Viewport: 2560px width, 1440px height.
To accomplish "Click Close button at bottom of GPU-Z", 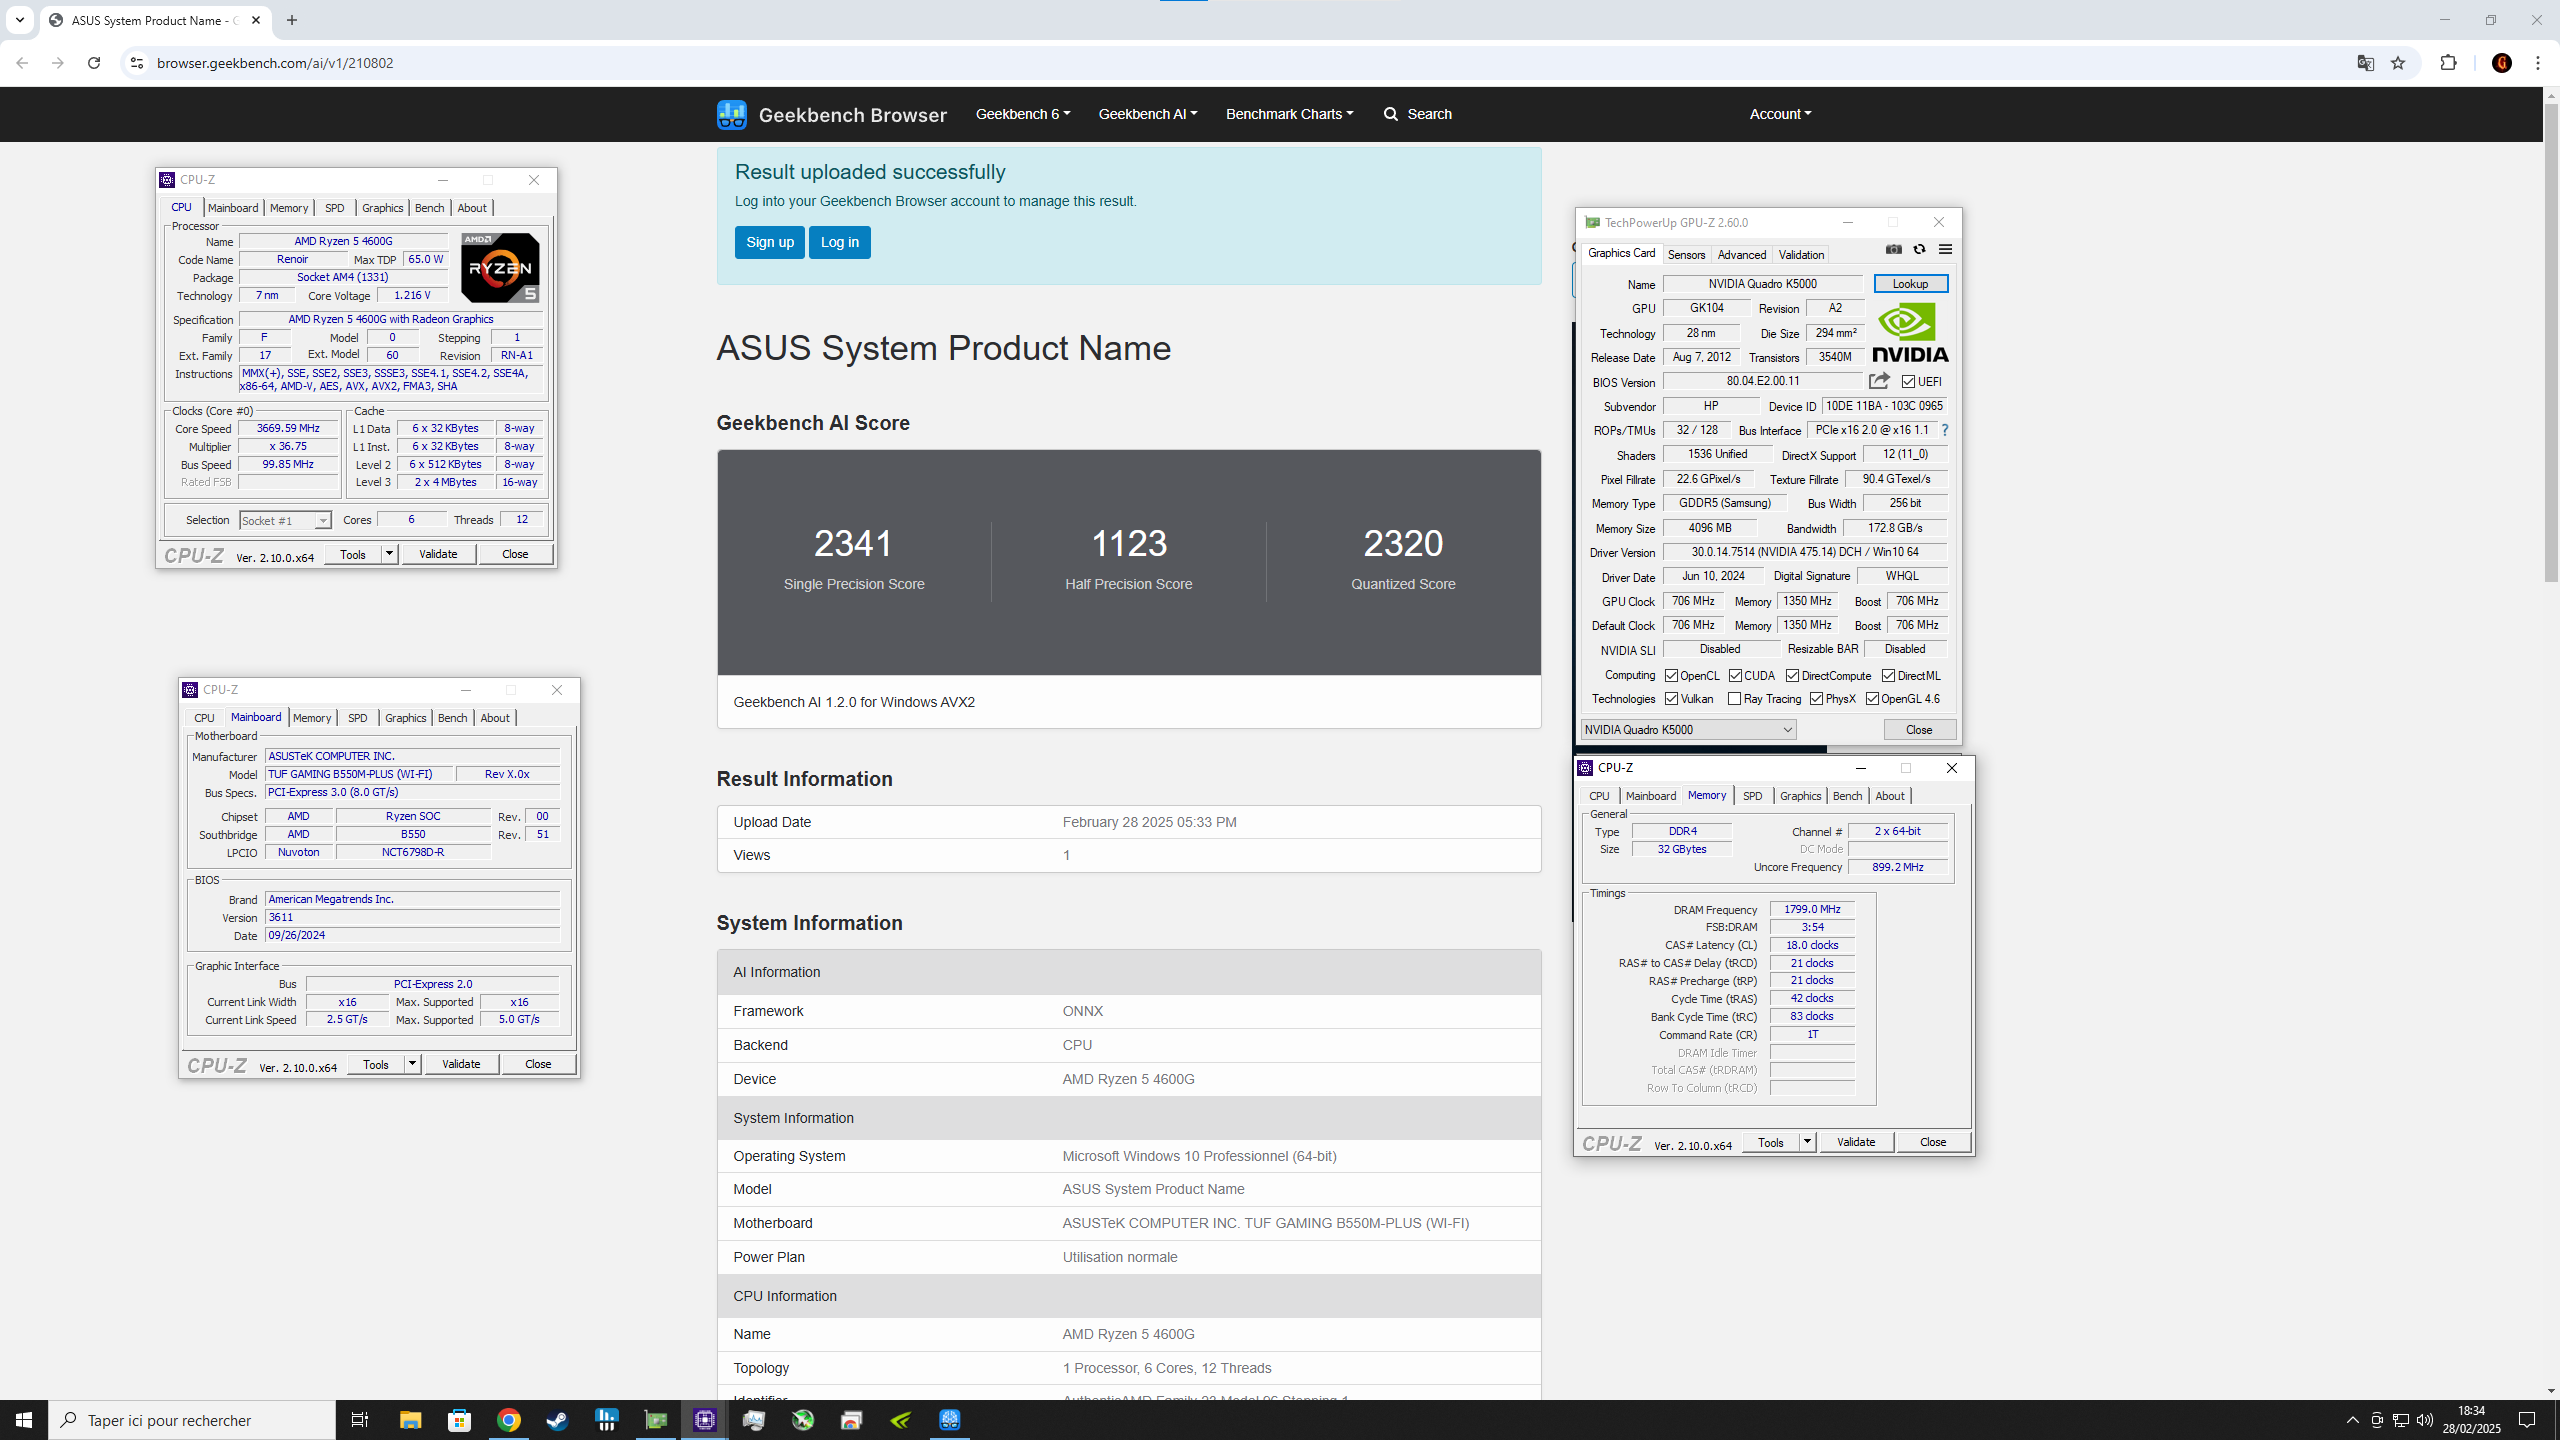I will (x=1919, y=730).
